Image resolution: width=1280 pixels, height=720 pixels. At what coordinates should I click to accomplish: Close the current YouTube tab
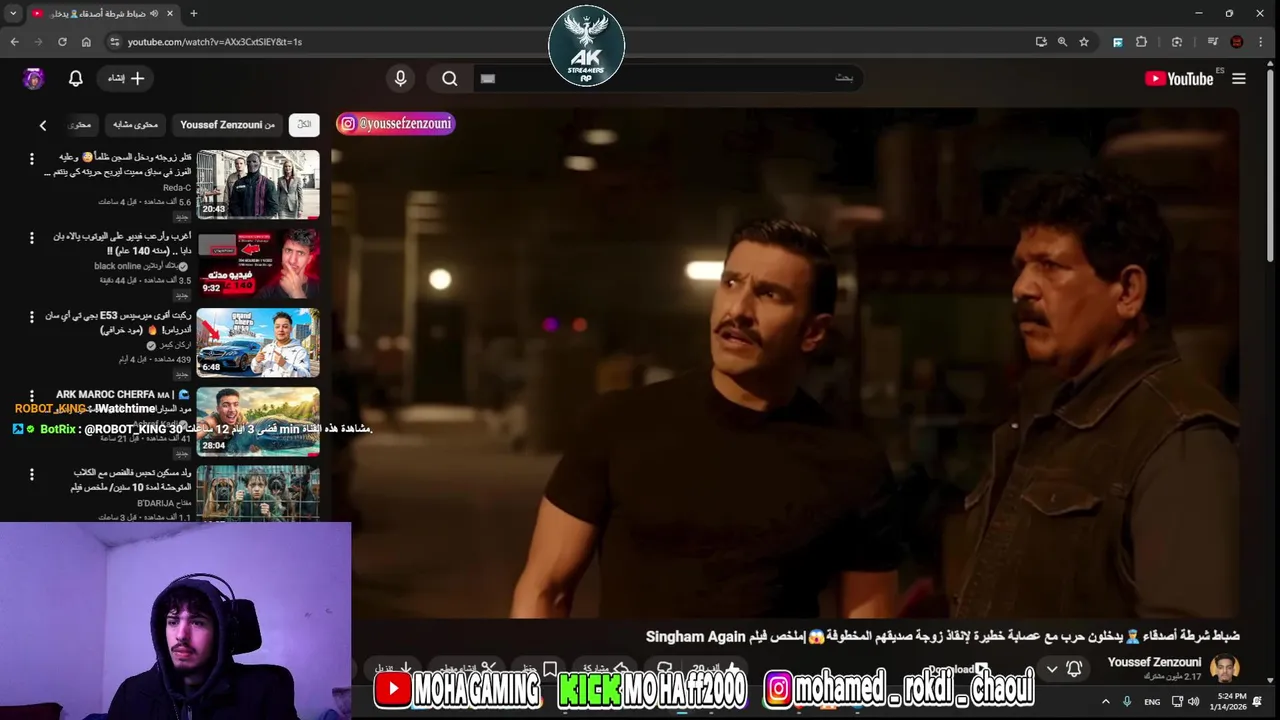pos(170,14)
